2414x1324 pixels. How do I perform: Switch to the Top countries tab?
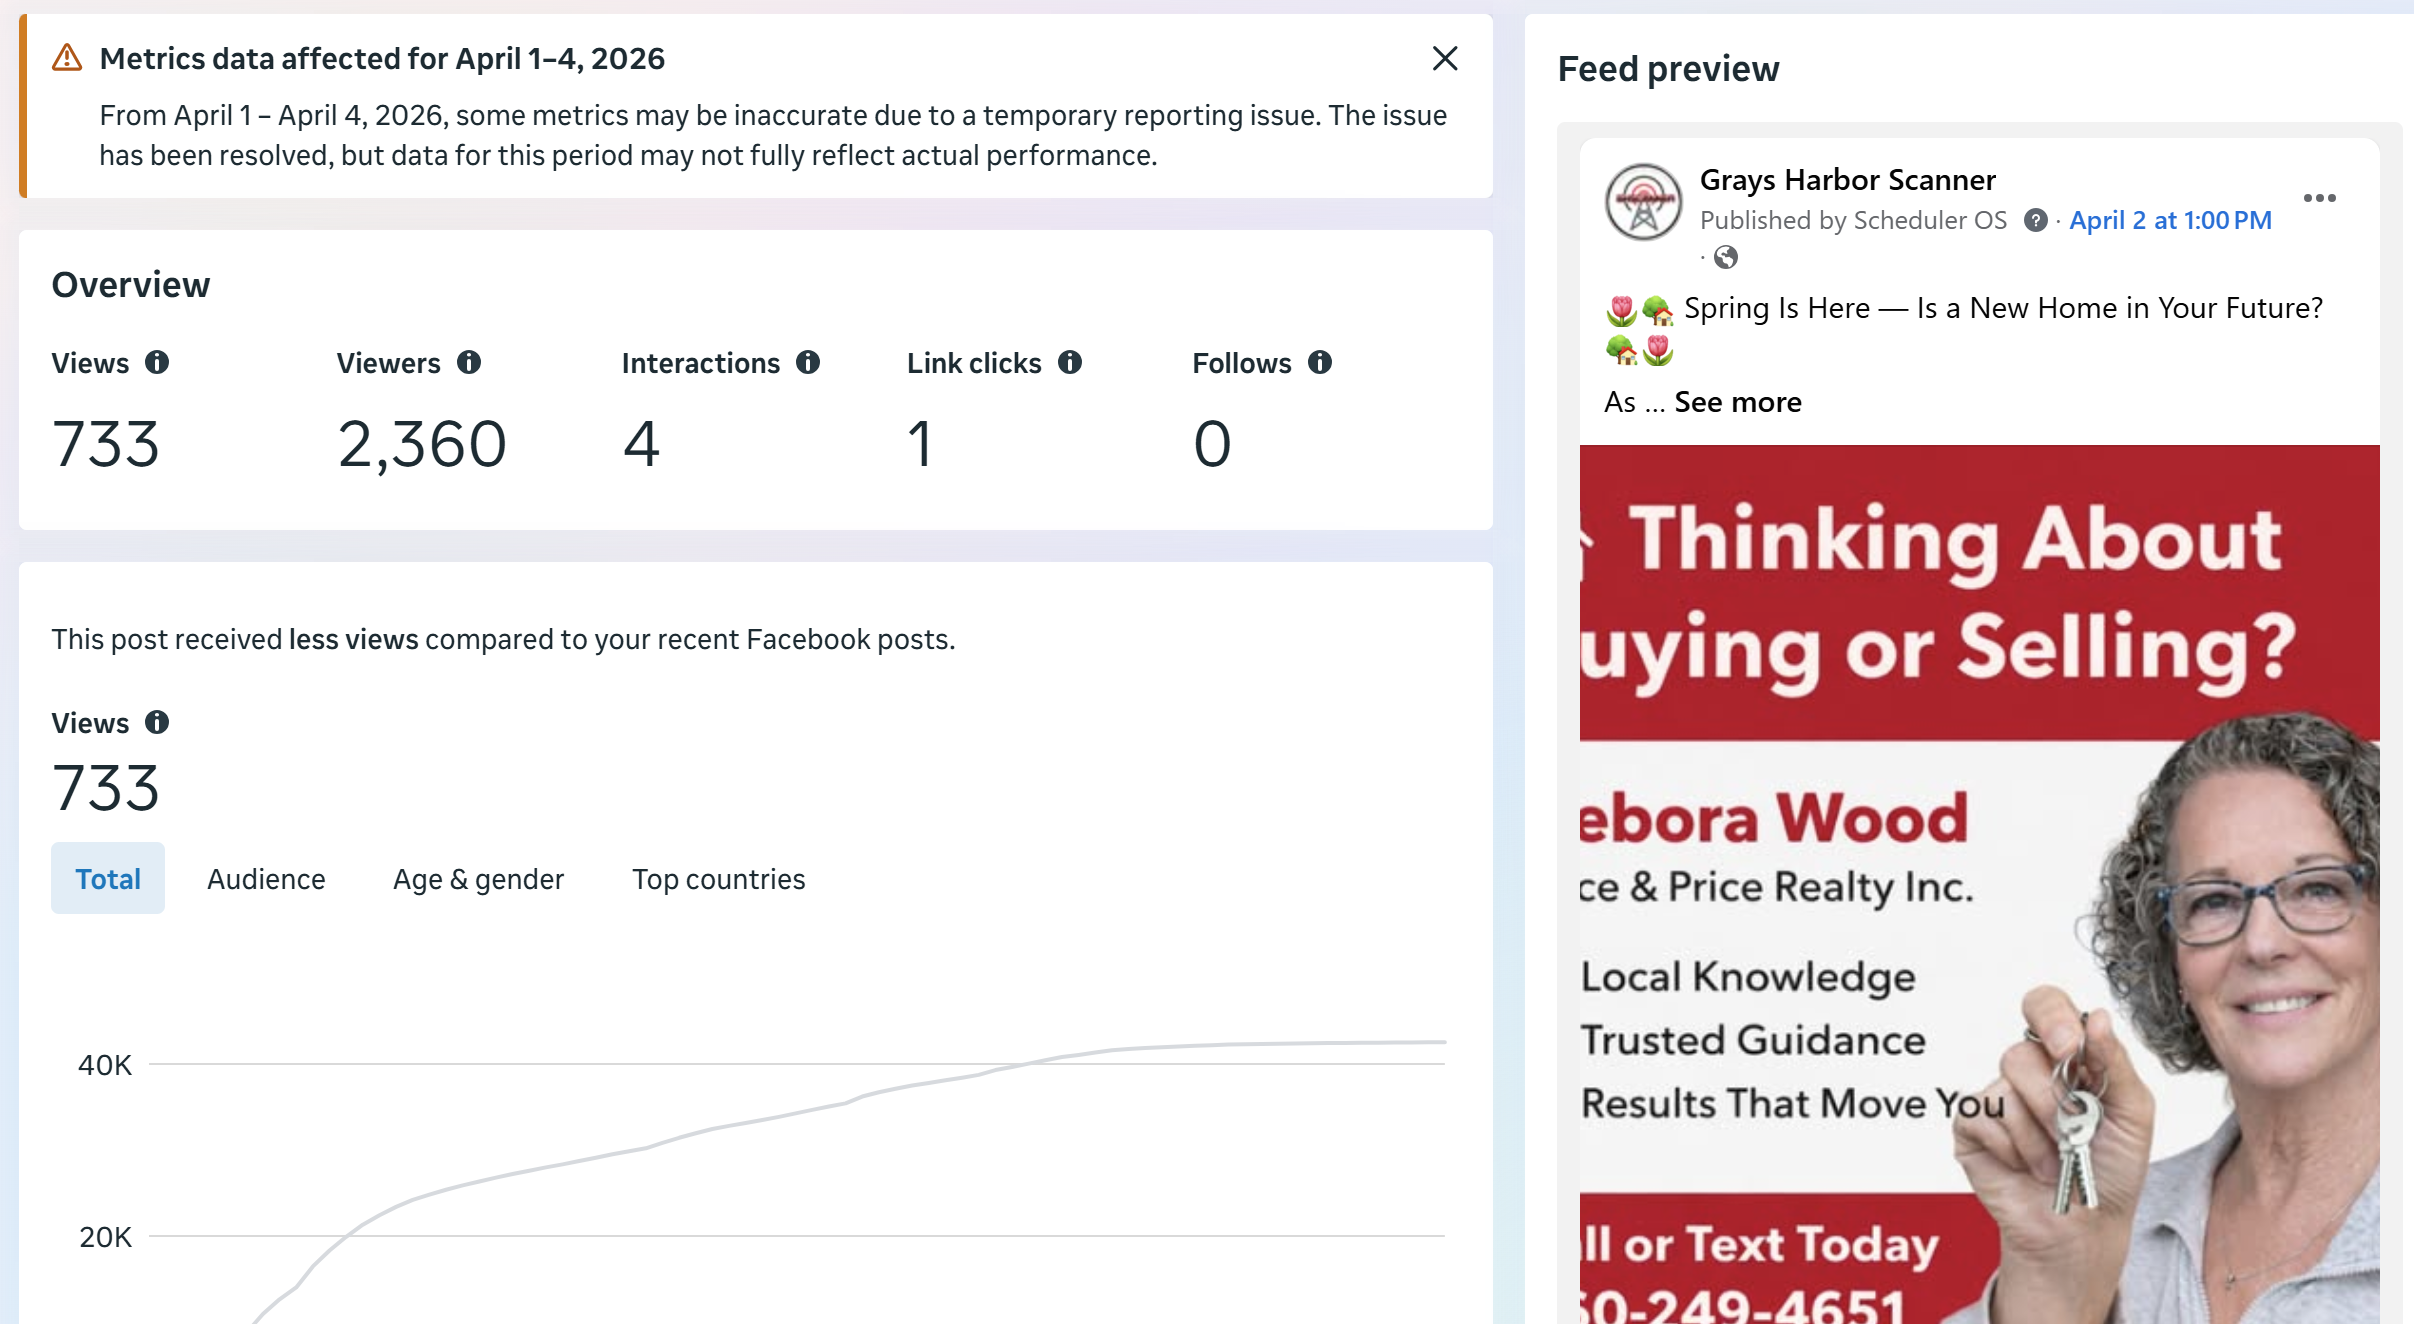(x=718, y=878)
